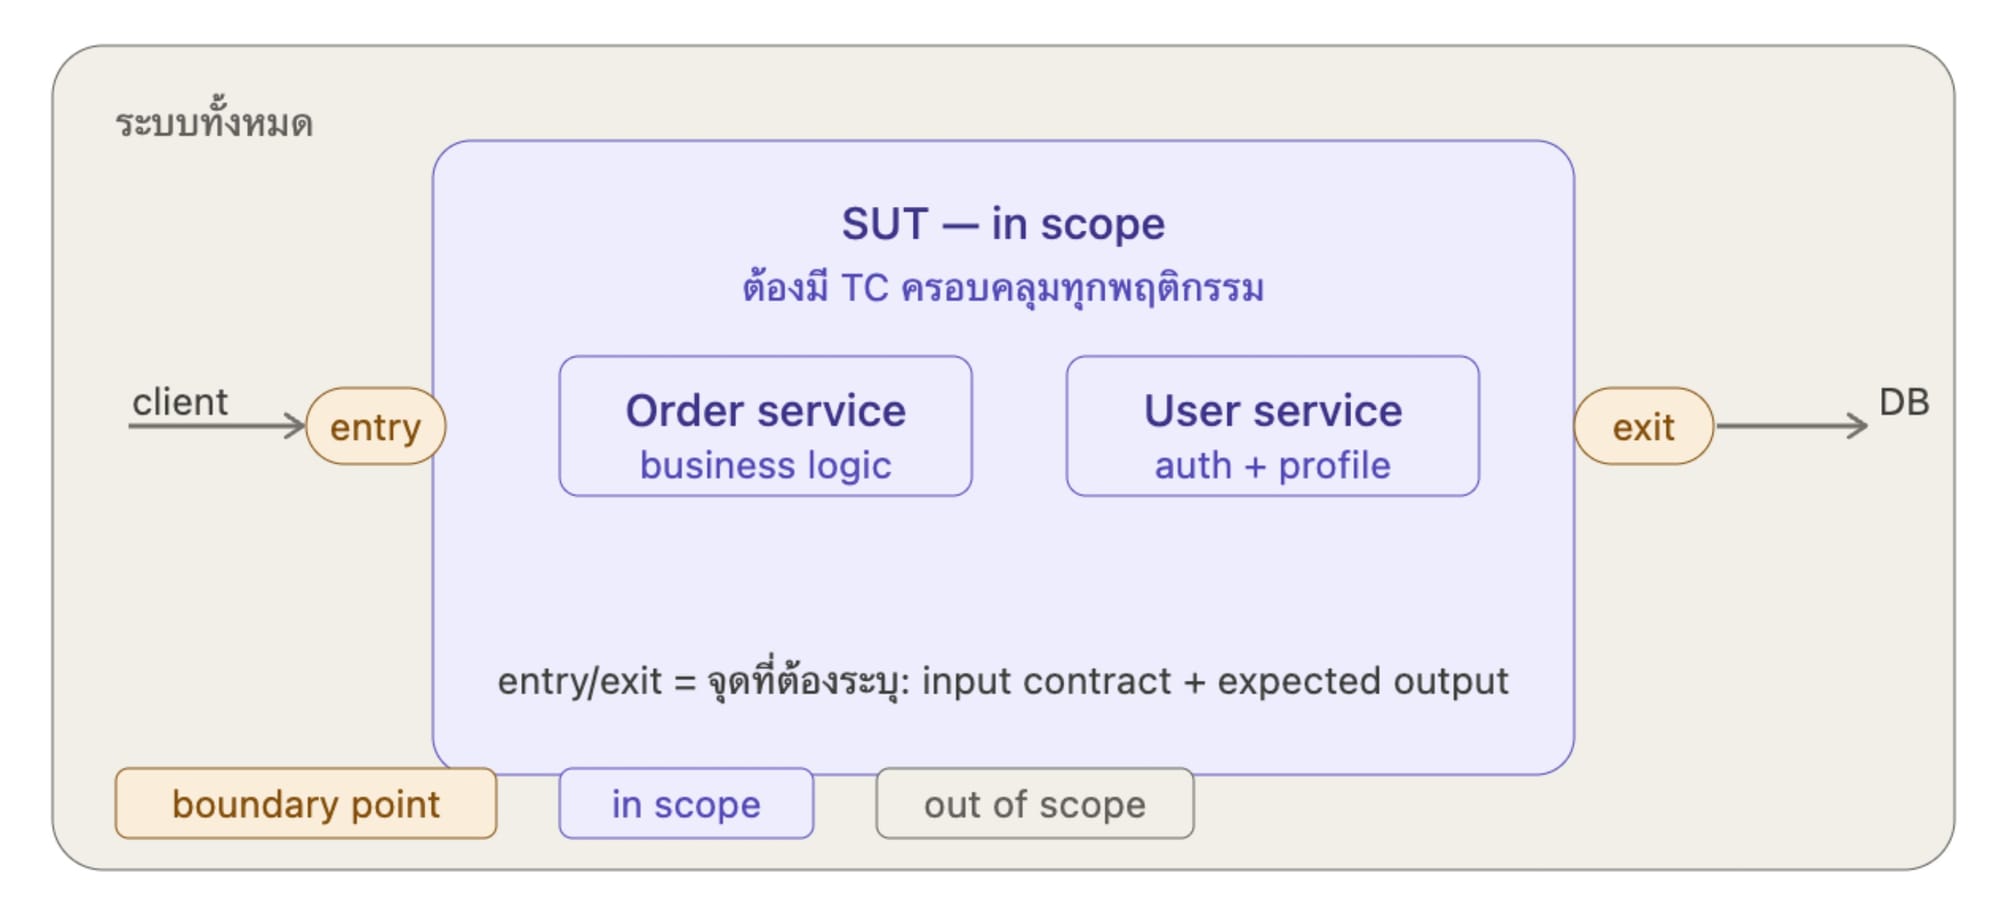Click the 'in scope' legend box
The width and height of the screenshot is (2000, 912).
[686, 804]
